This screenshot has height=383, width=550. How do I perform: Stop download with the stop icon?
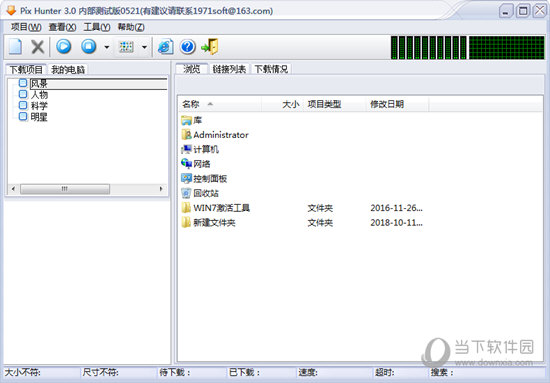coord(89,46)
